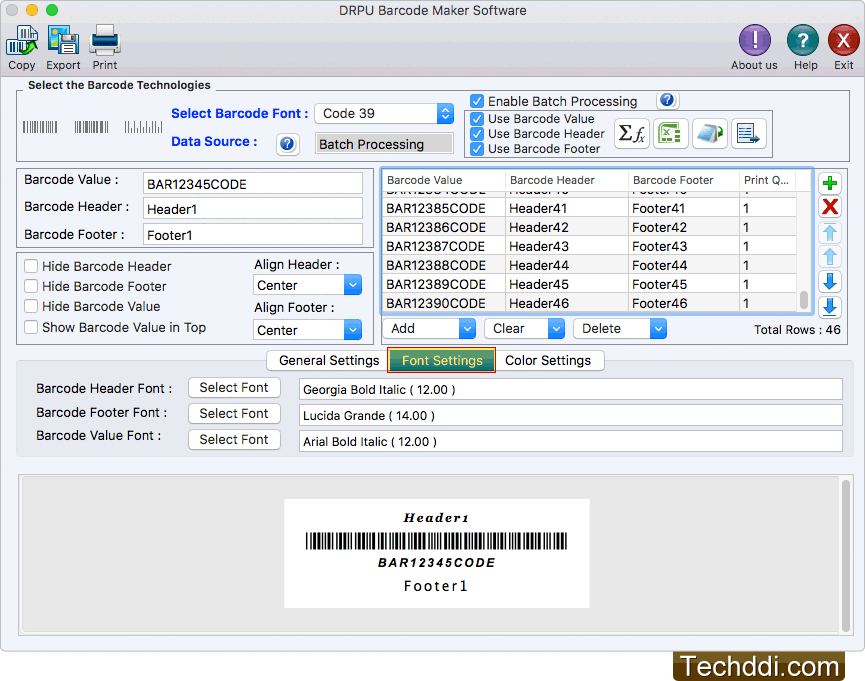Click the preview area vertical scrollbar
The image size is (865, 681).
pos(846,556)
